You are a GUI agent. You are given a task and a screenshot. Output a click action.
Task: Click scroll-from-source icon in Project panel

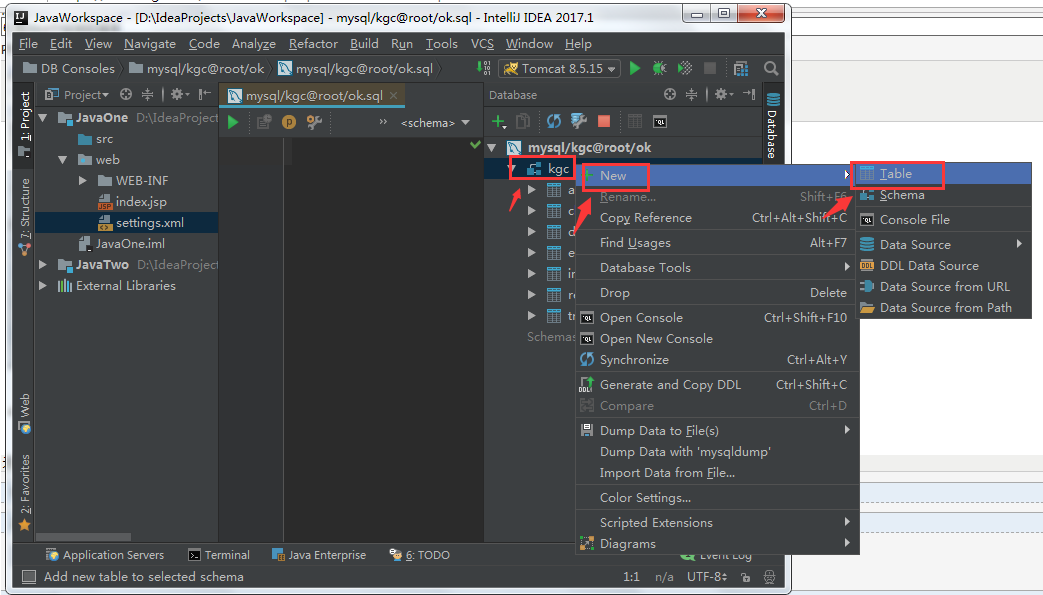click(x=126, y=95)
